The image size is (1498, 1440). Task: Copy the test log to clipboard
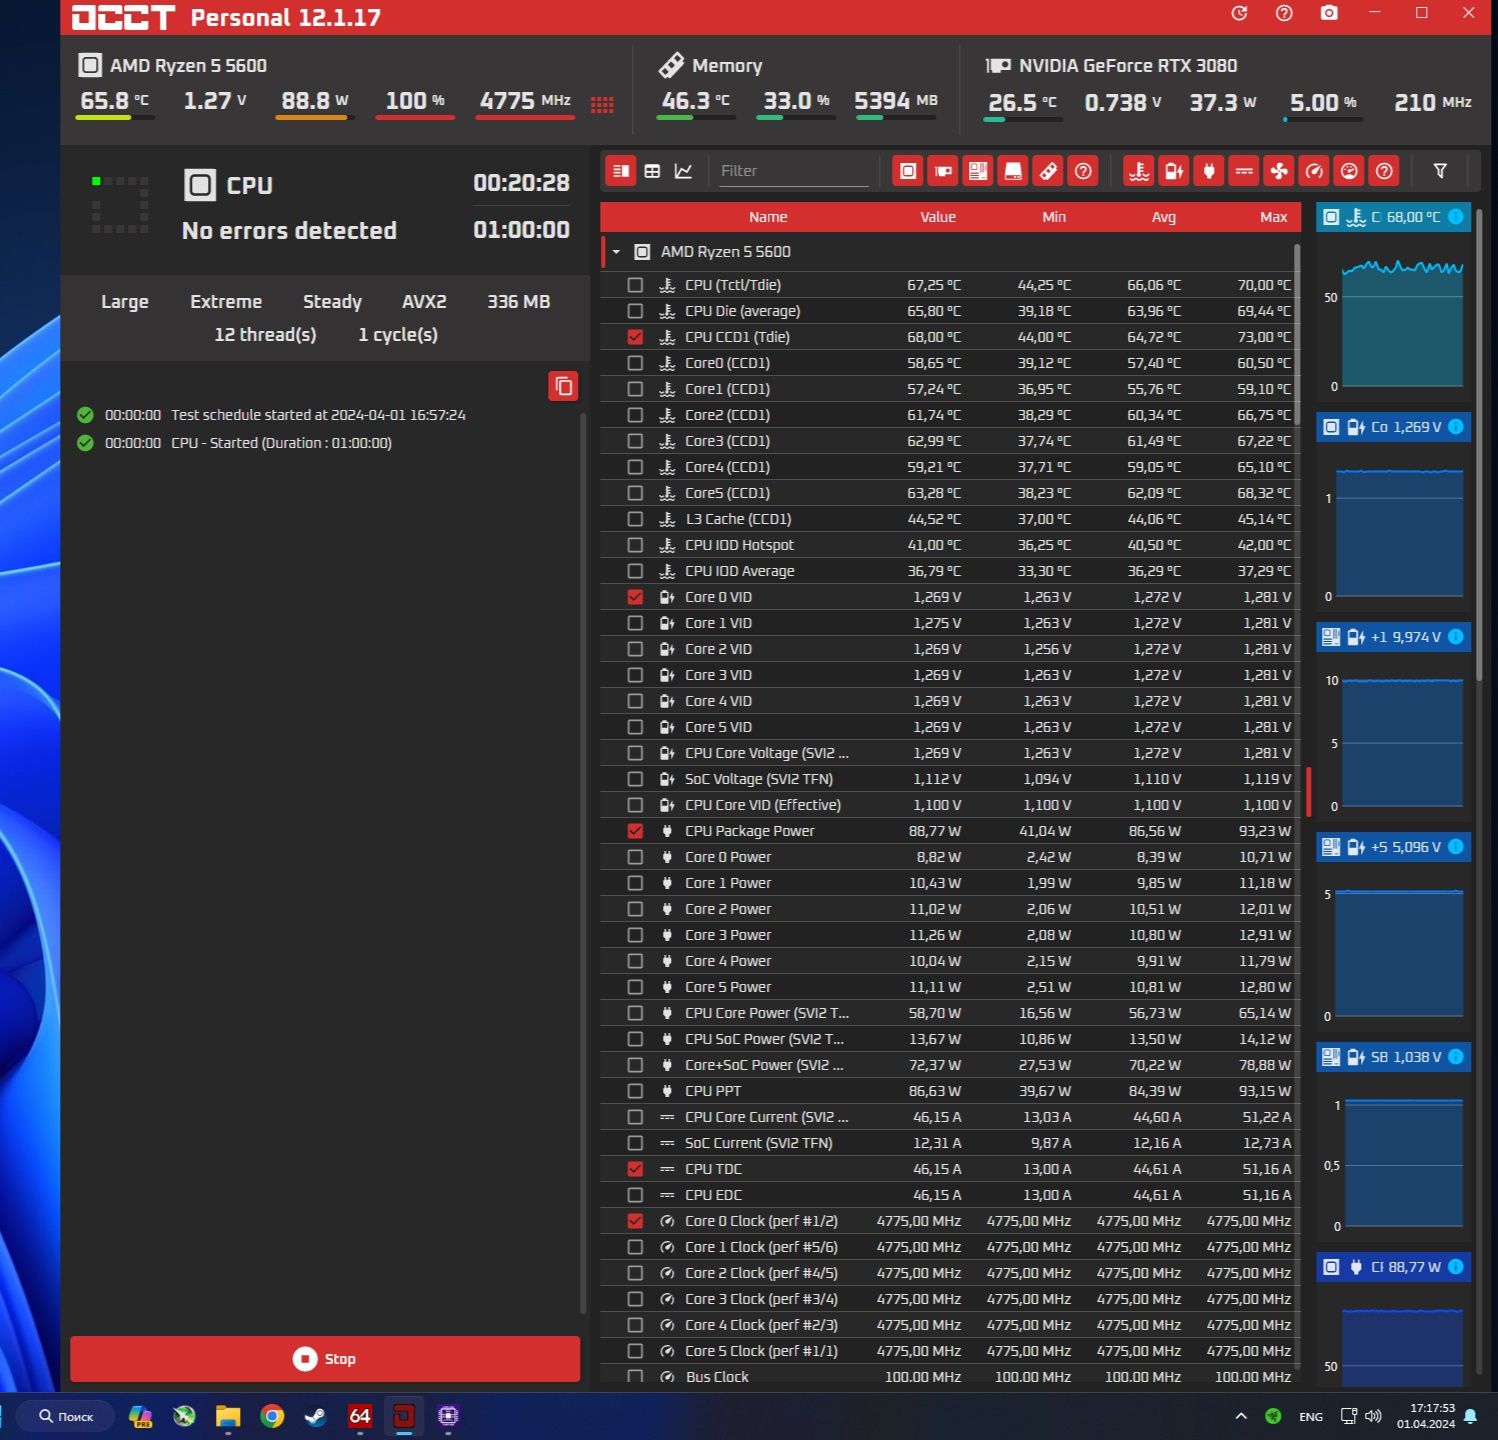564,386
